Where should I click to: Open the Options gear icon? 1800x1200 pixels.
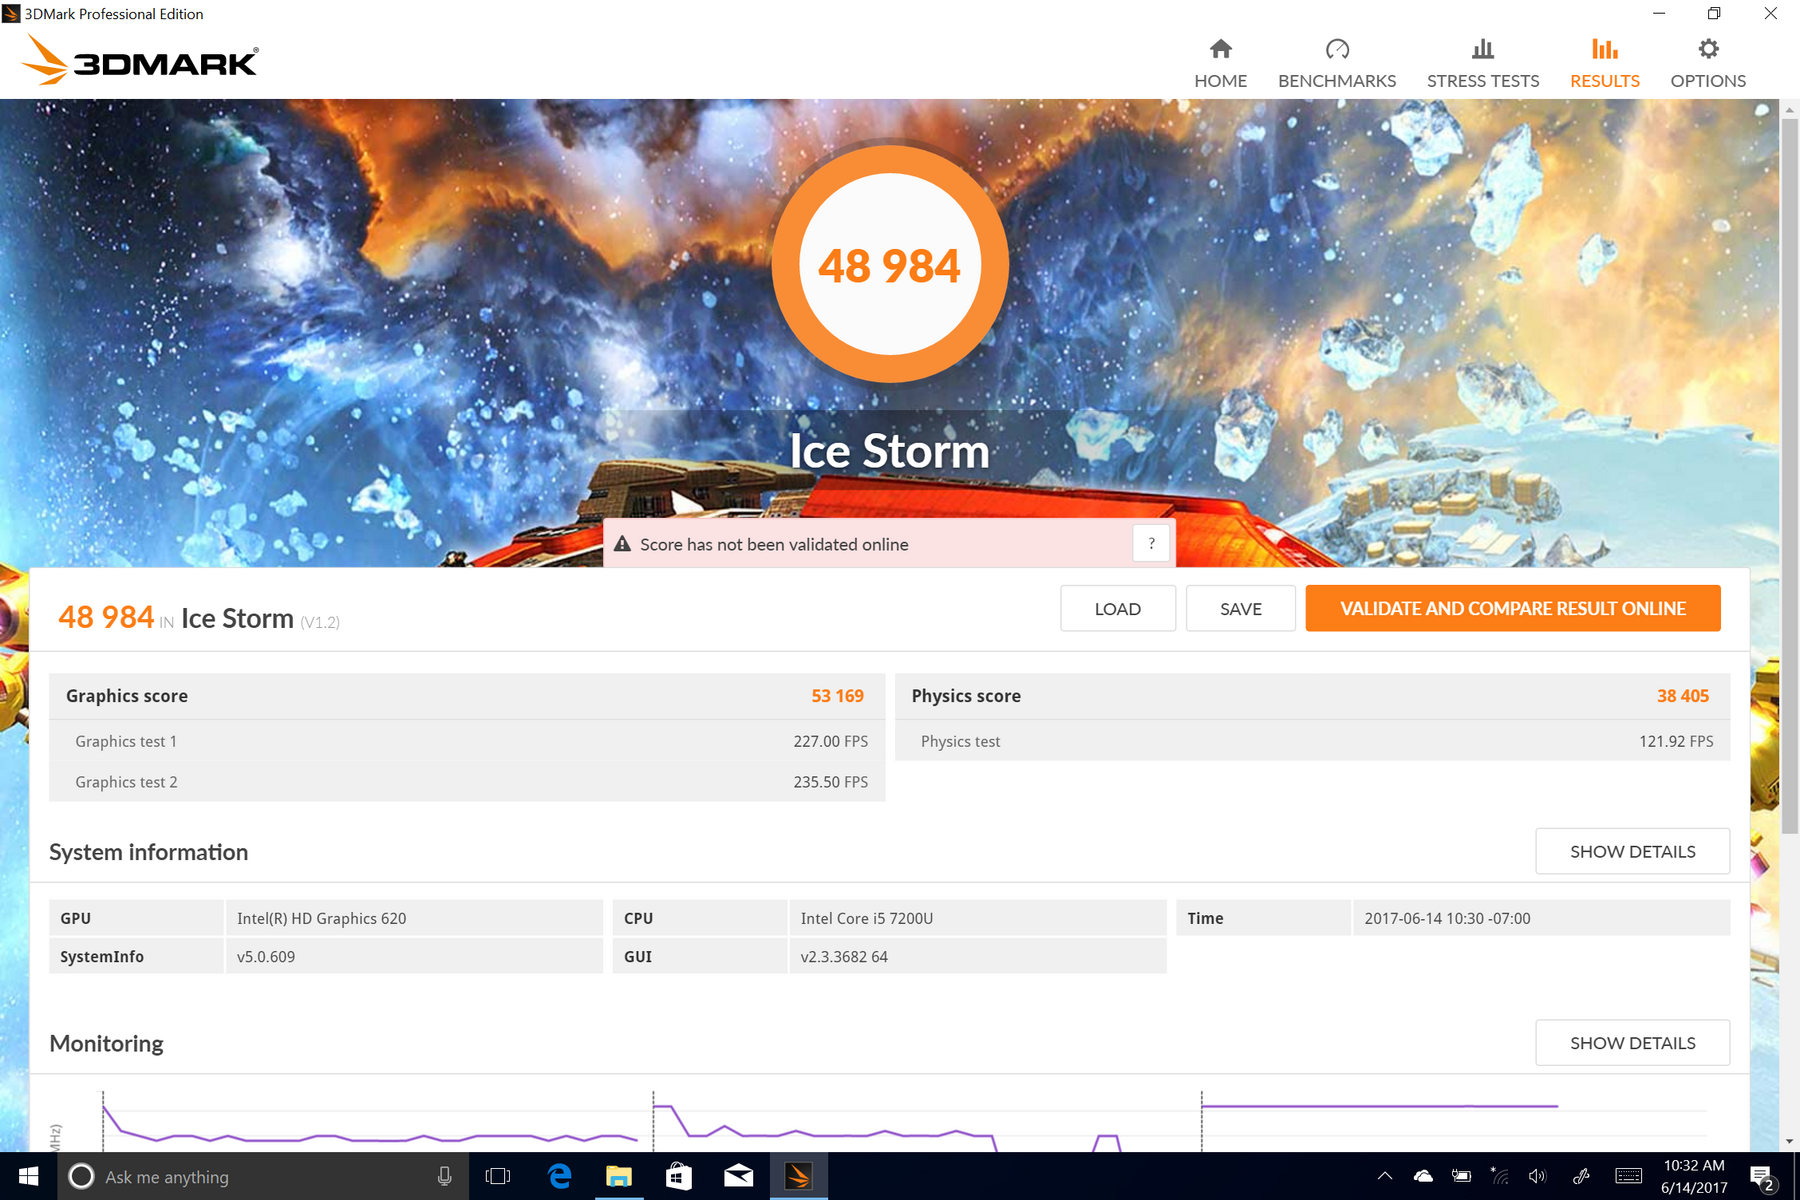point(1708,49)
